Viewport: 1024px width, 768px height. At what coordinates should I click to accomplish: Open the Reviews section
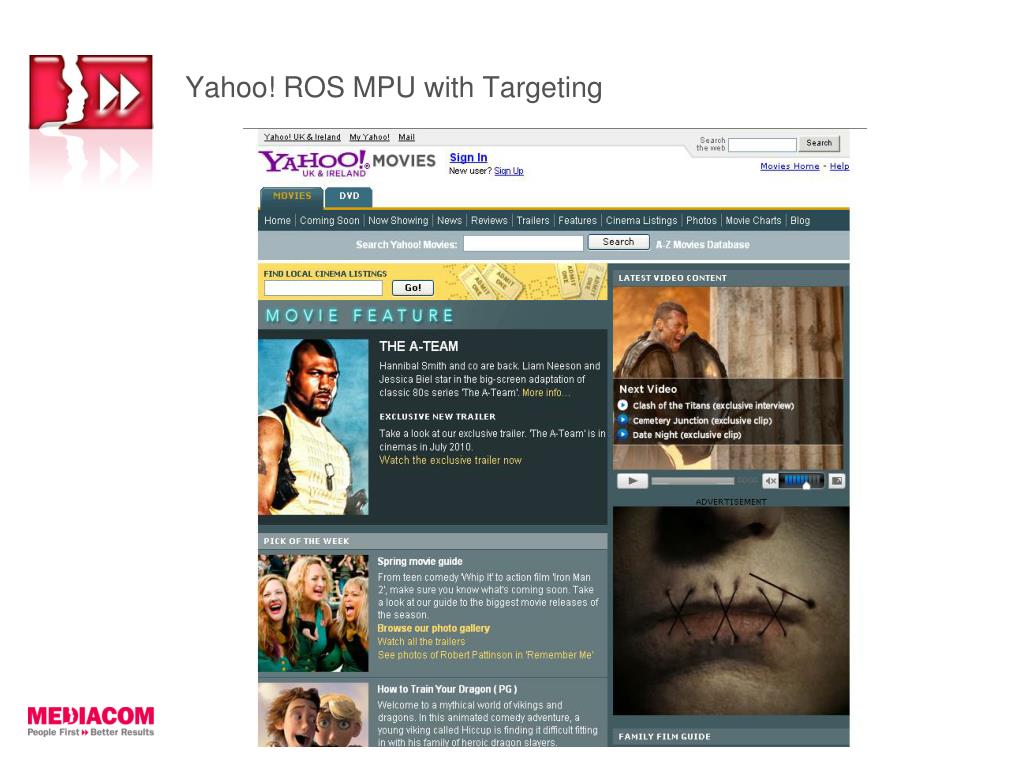(489, 221)
